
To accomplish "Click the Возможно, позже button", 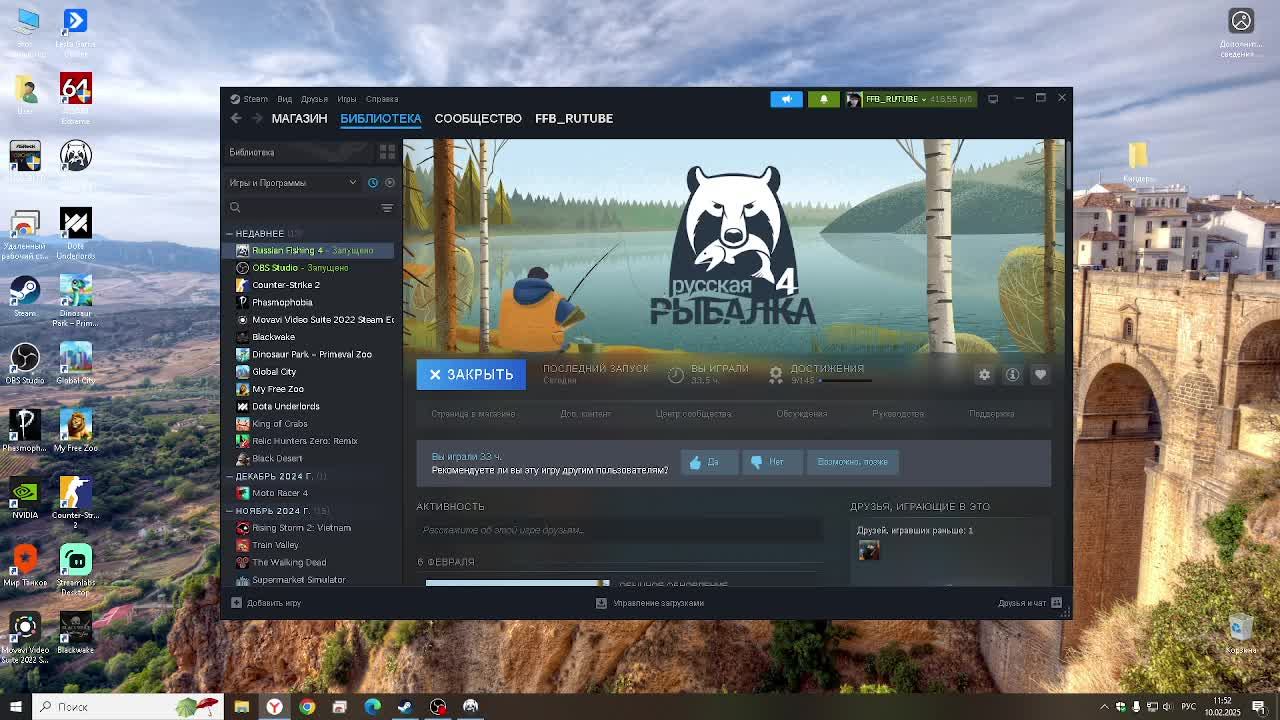I will coord(852,462).
